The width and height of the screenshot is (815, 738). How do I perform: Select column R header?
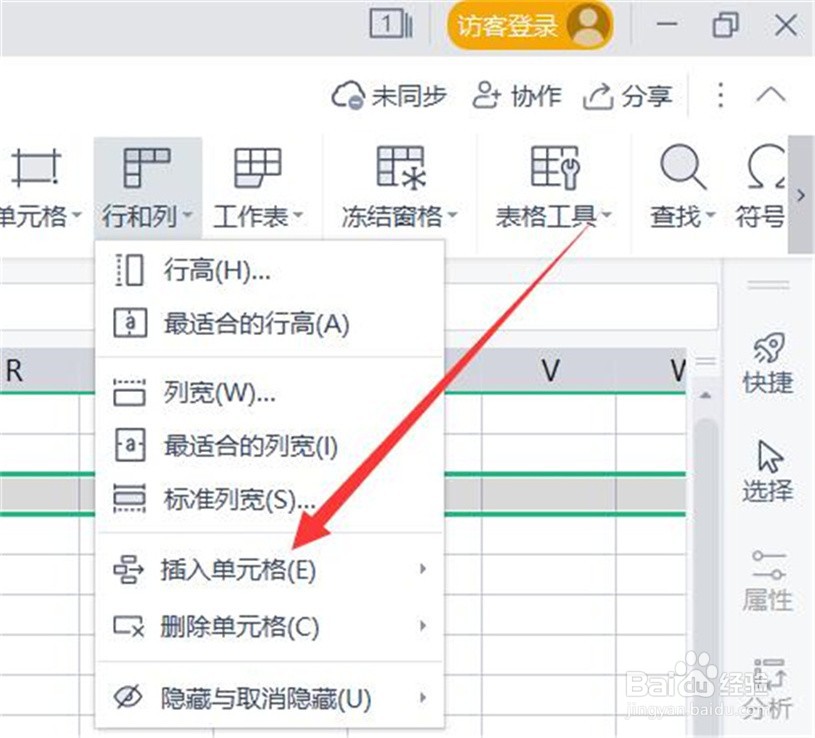(x=40, y=370)
